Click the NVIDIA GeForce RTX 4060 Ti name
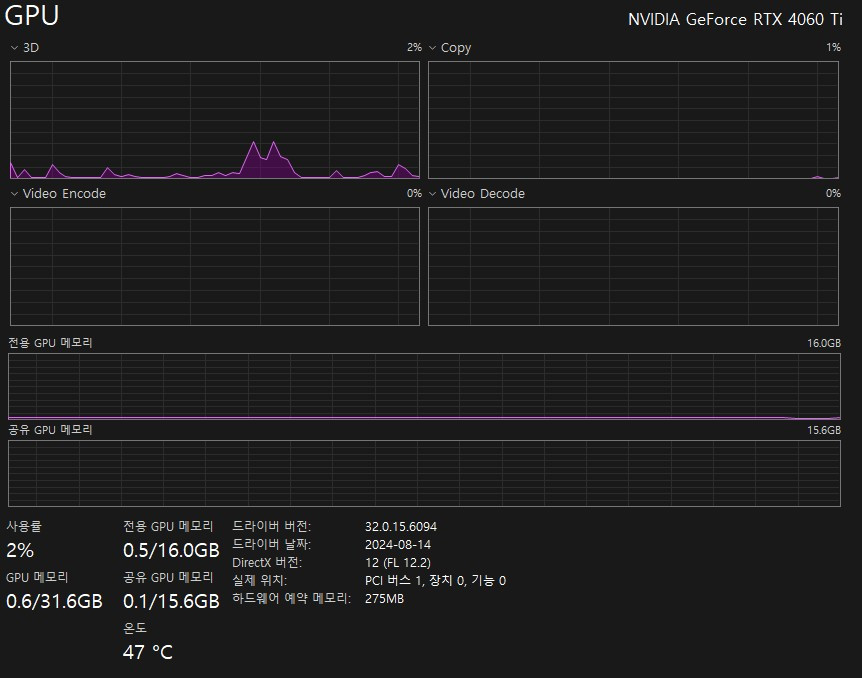 738,18
